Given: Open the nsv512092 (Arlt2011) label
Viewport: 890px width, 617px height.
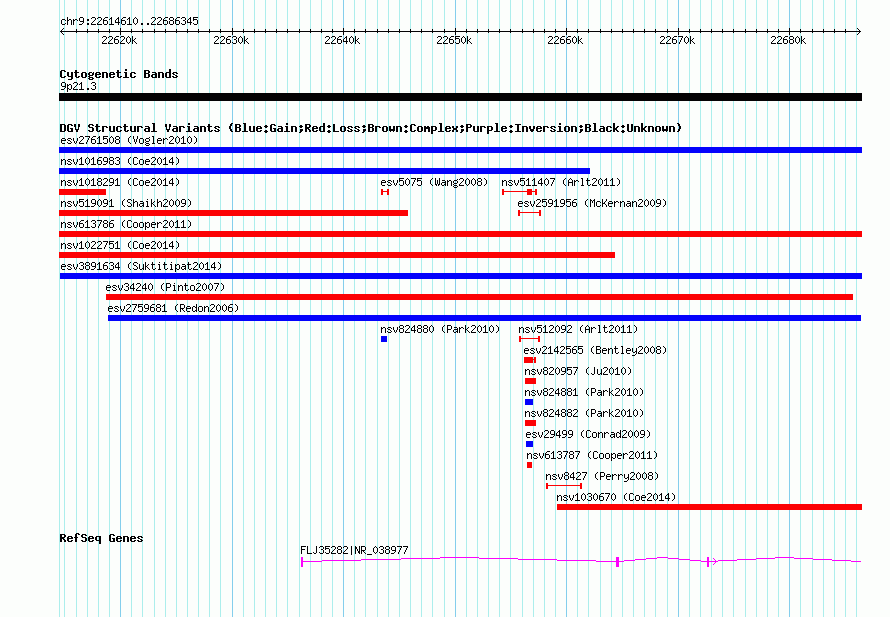Looking at the screenshot, I should pos(578,329).
